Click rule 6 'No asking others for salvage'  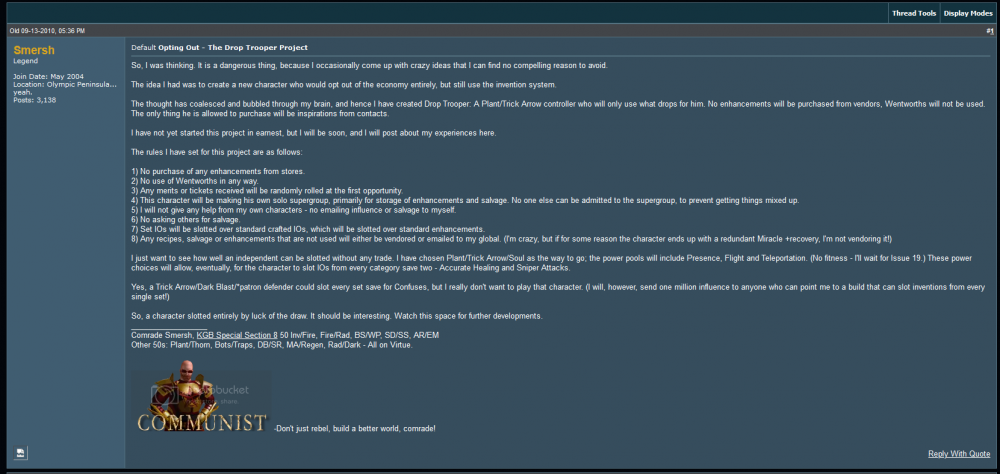tap(187, 217)
